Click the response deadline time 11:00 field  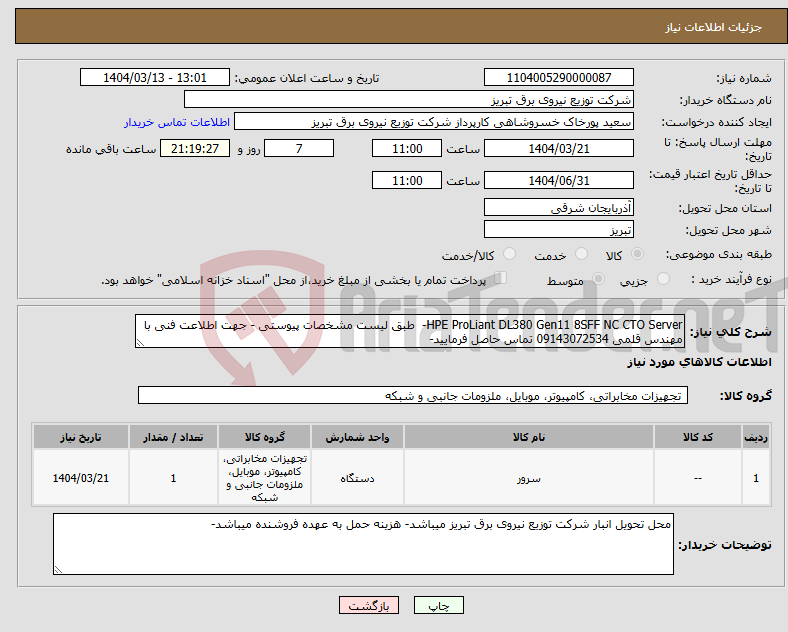pos(407,149)
